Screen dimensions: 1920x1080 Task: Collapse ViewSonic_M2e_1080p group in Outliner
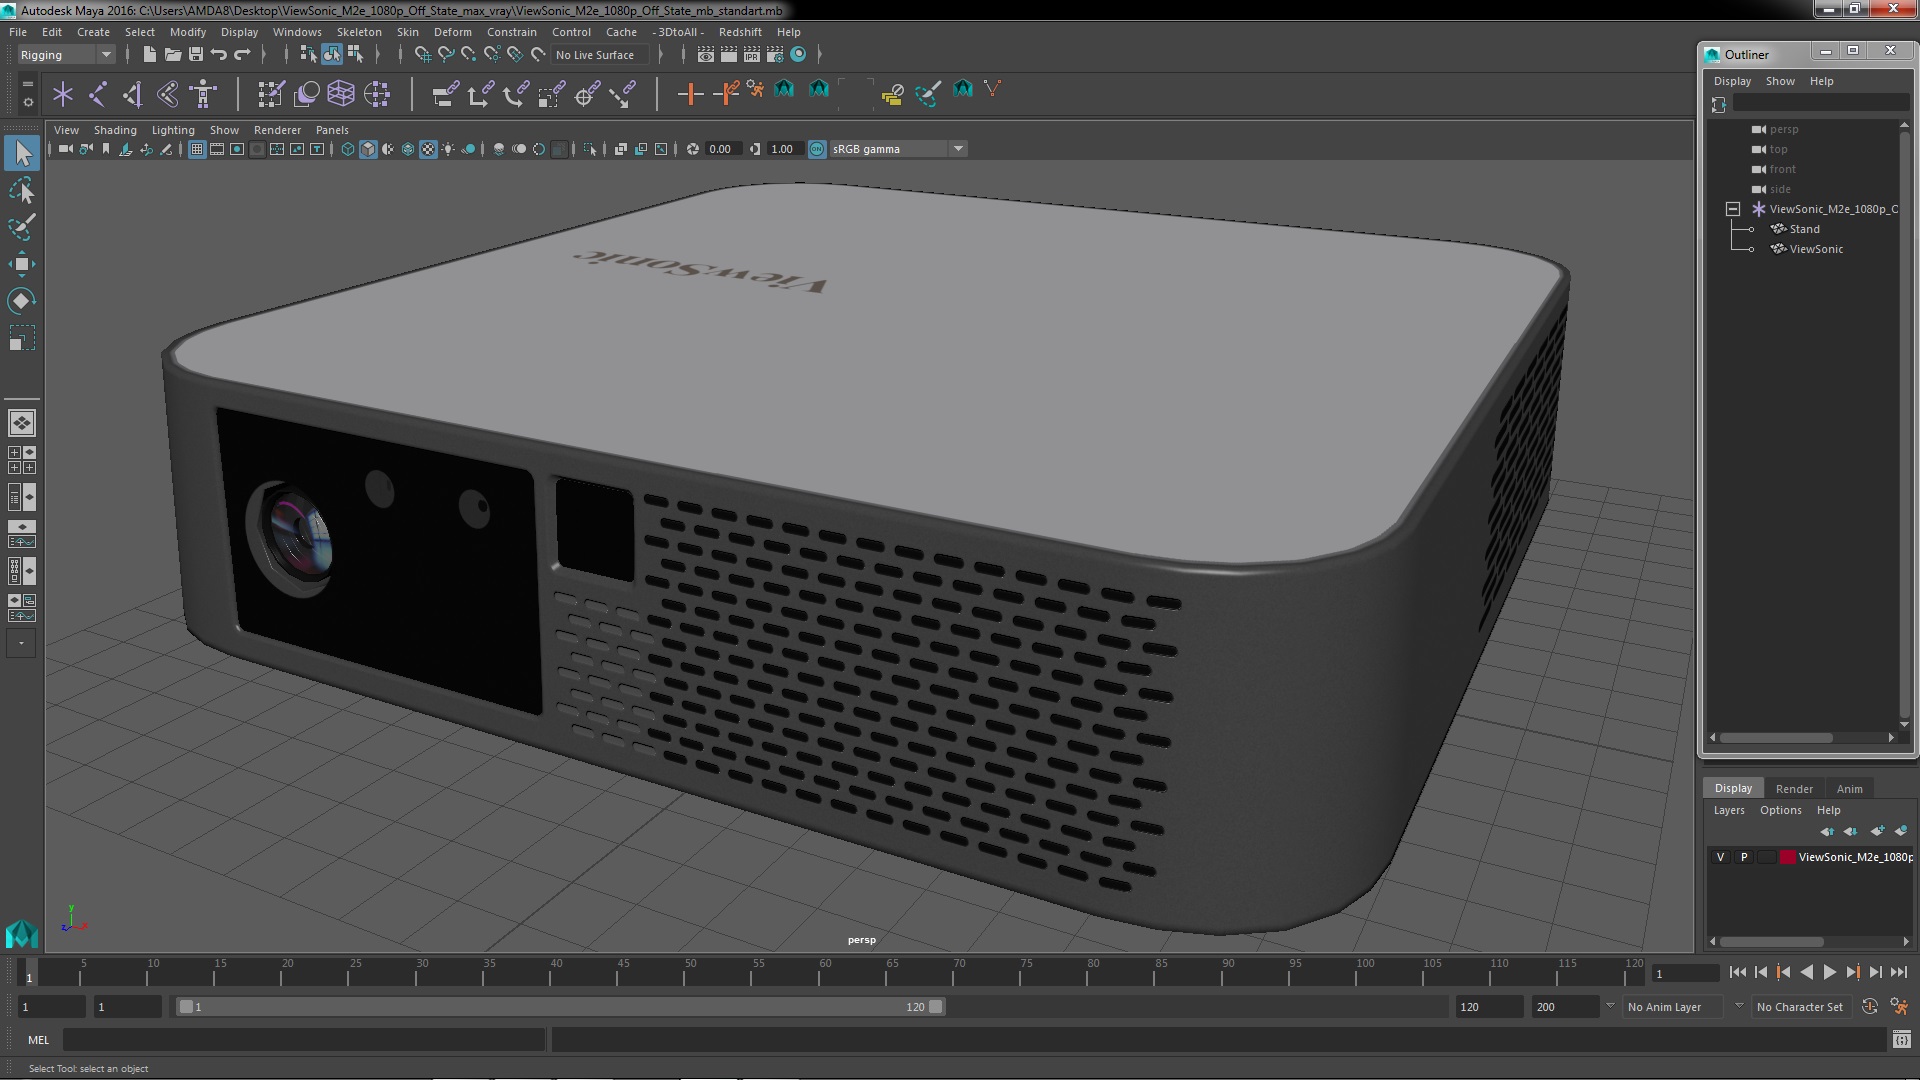click(x=1733, y=209)
